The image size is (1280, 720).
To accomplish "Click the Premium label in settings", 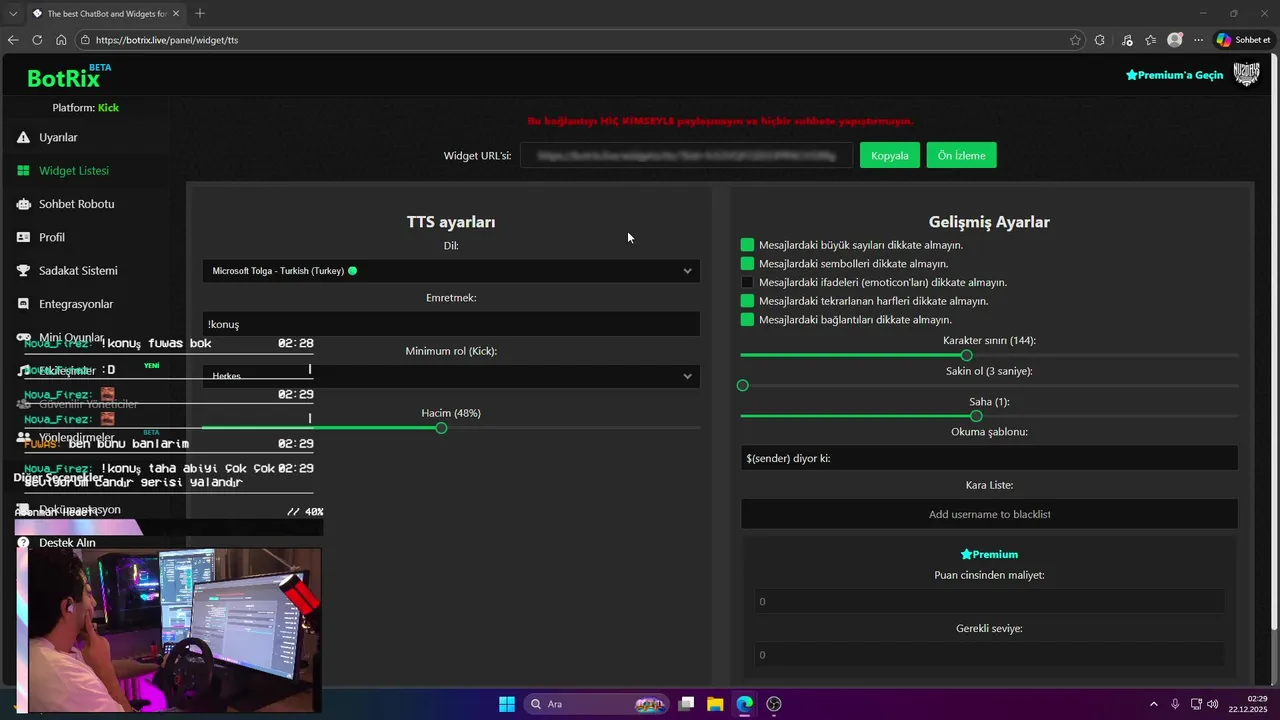I will click(989, 554).
